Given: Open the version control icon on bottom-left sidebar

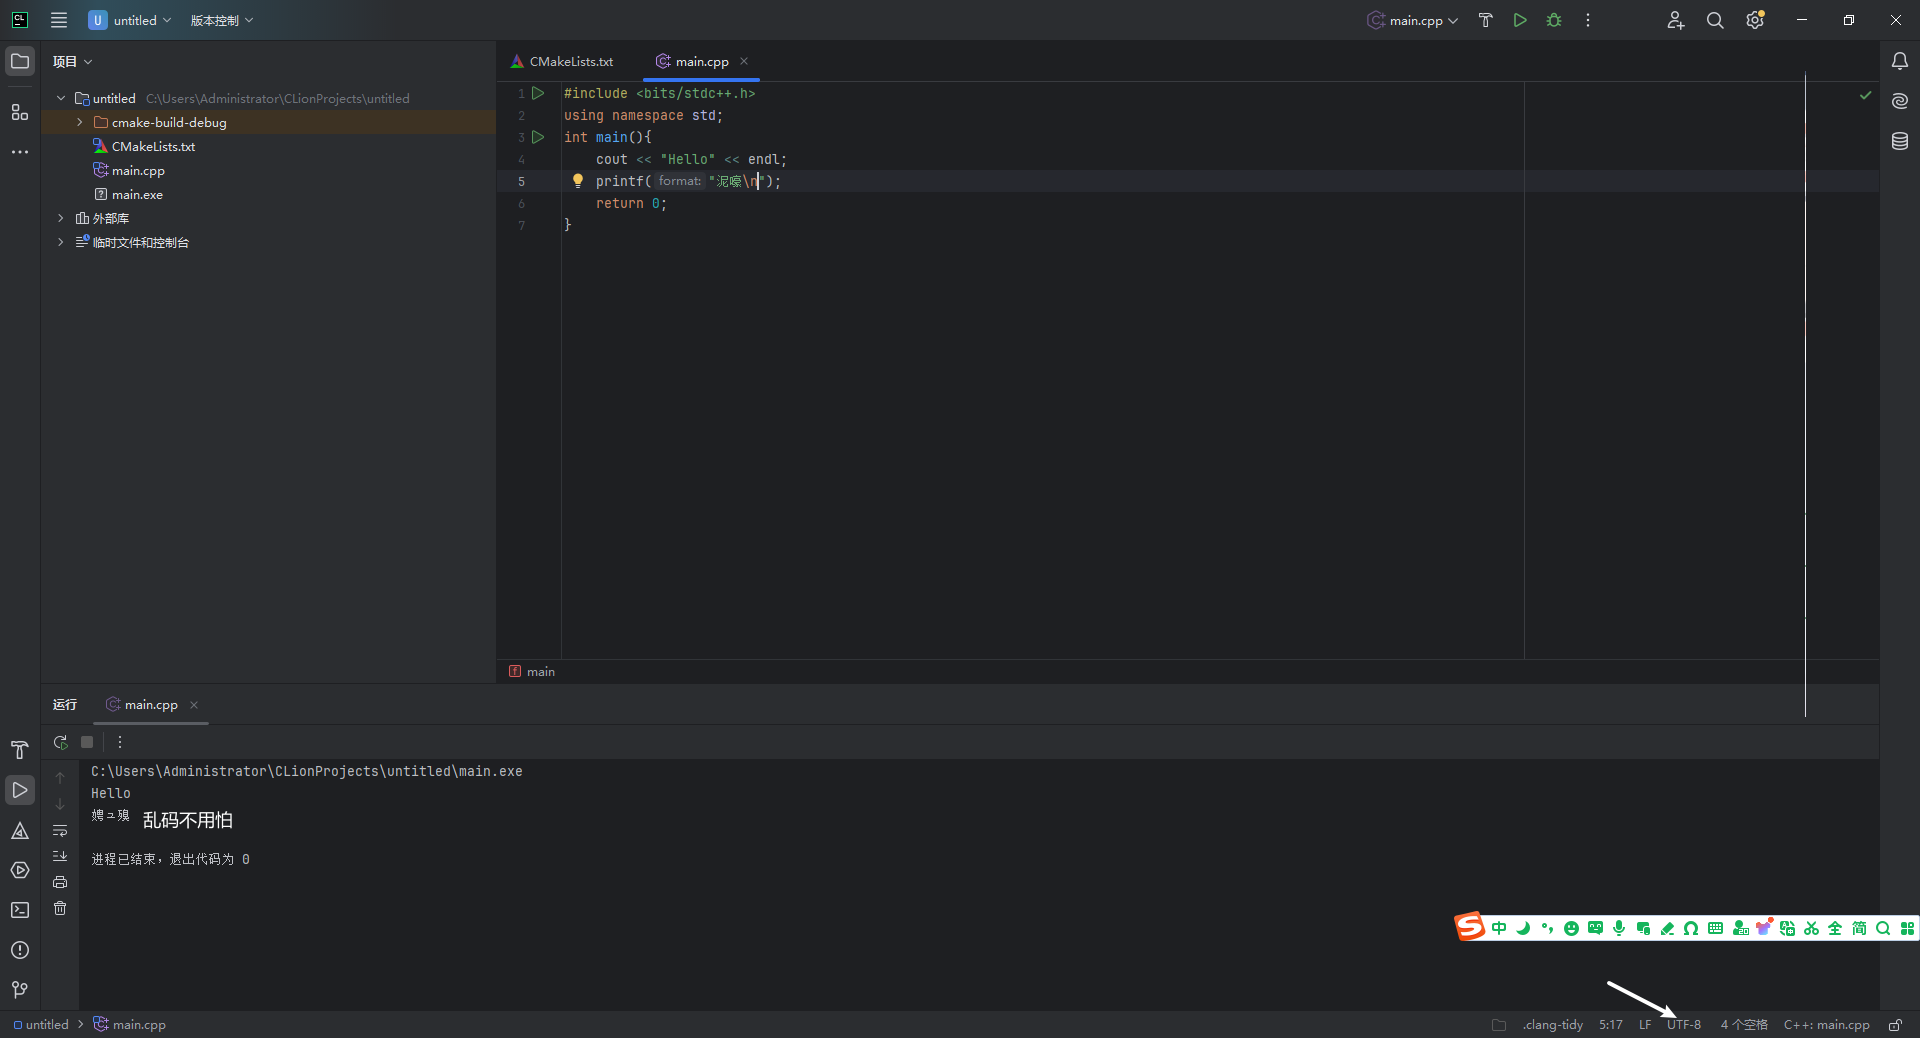Looking at the screenshot, I should click(x=19, y=990).
